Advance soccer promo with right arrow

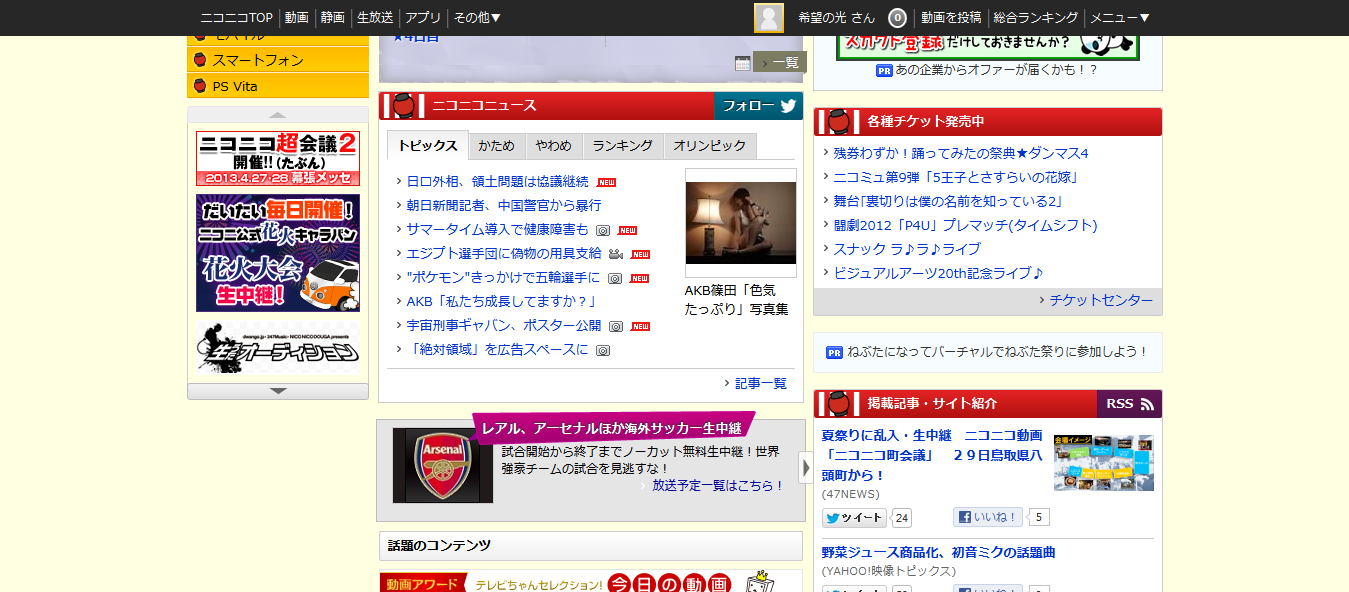coord(806,467)
